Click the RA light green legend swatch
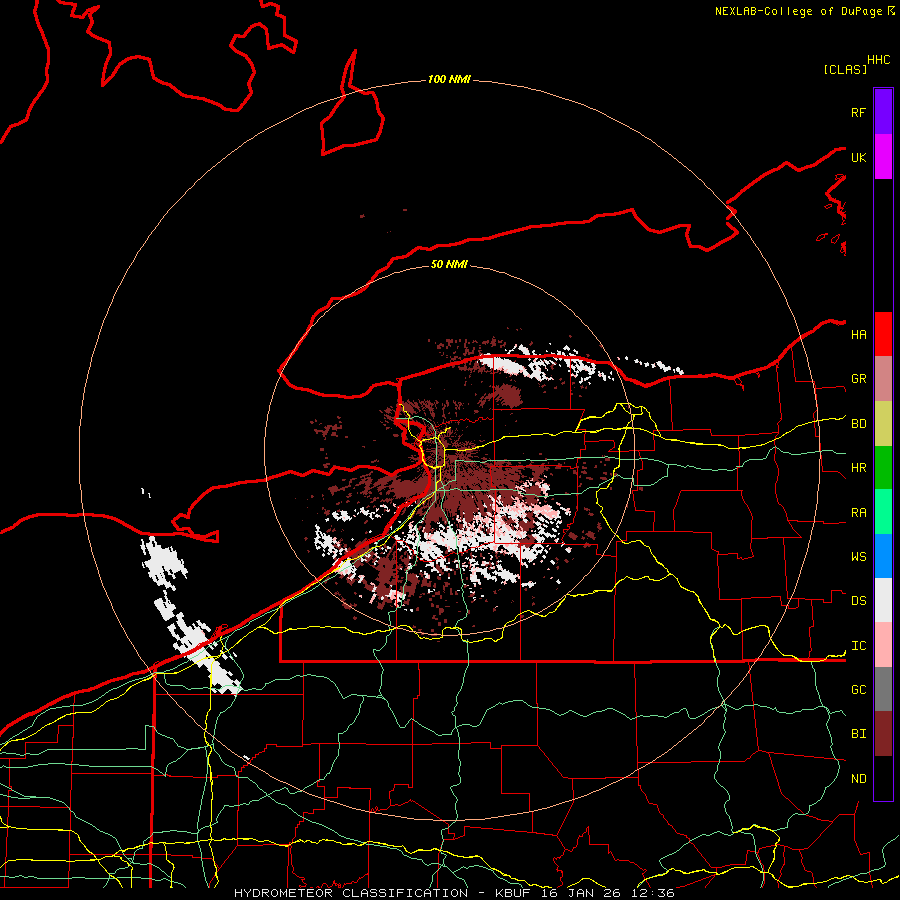Viewport: 900px width, 900px height. click(883, 512)
